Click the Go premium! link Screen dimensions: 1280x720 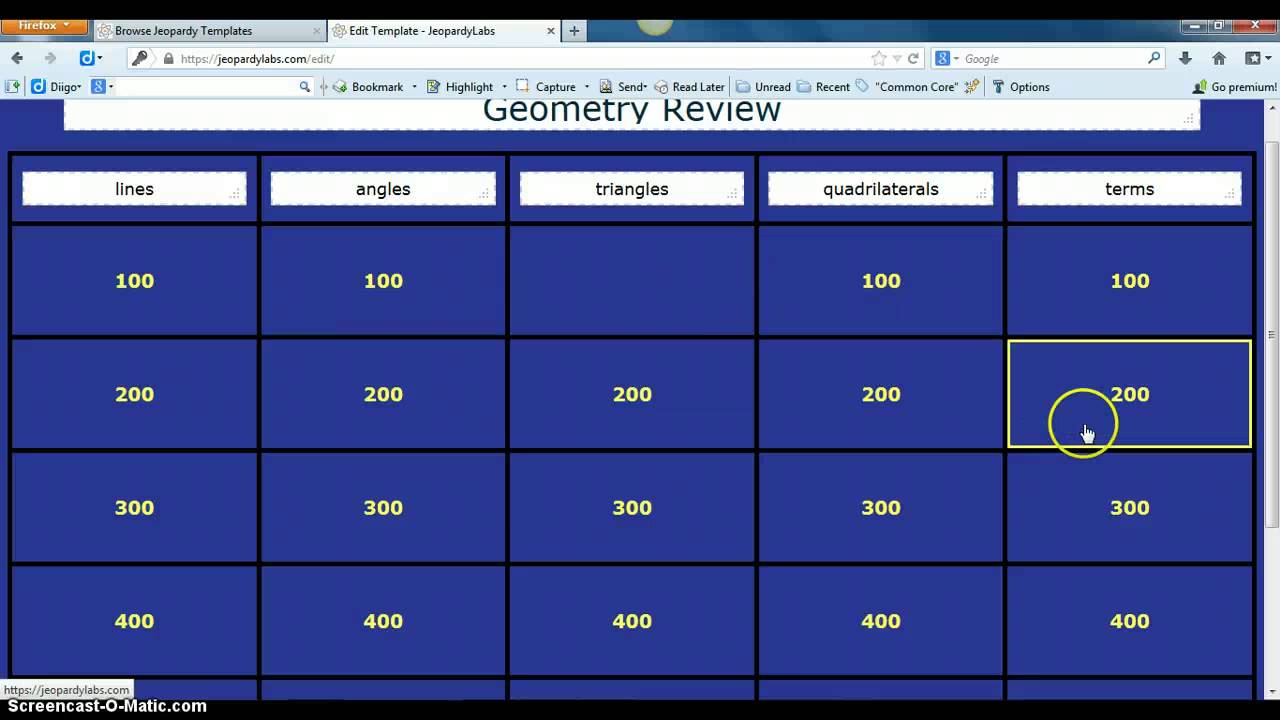point(1235,87)
